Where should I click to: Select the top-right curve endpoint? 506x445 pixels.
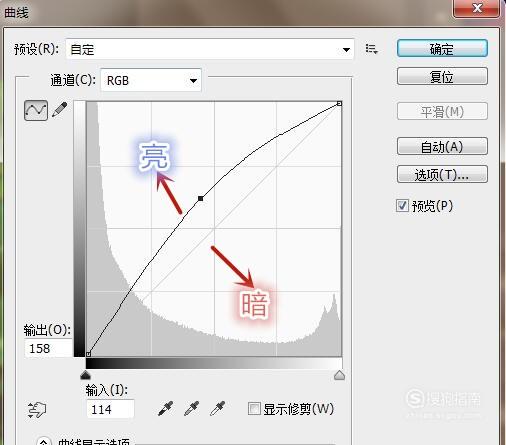click(339, 104)
